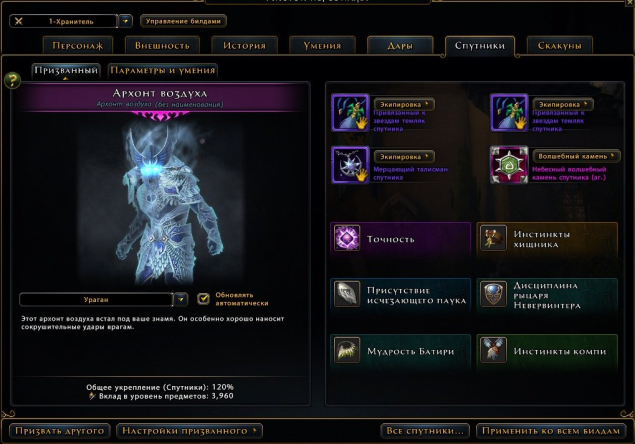
Task: Open the Параметры и умения subtab
Action: click(163, 70)
